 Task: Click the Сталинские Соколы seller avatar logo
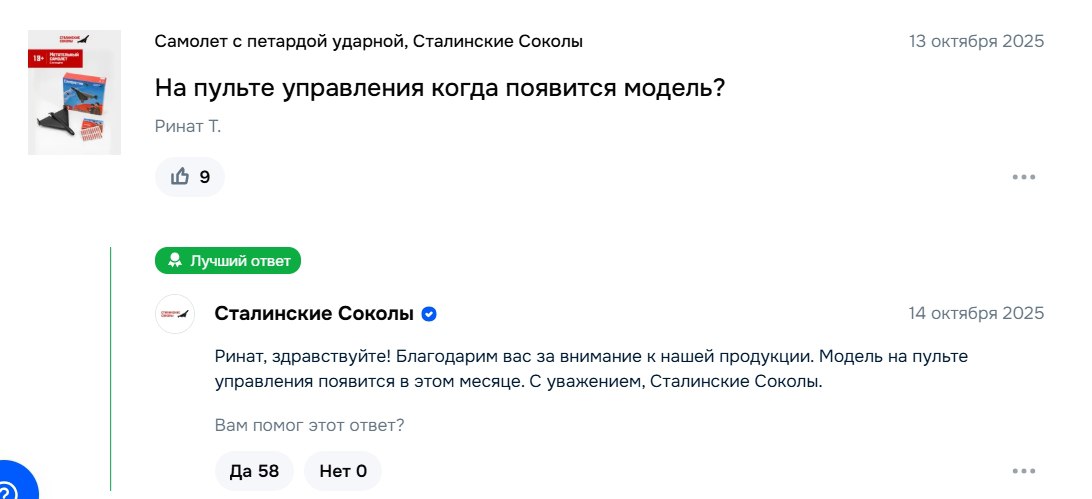(x=175, y=314)
